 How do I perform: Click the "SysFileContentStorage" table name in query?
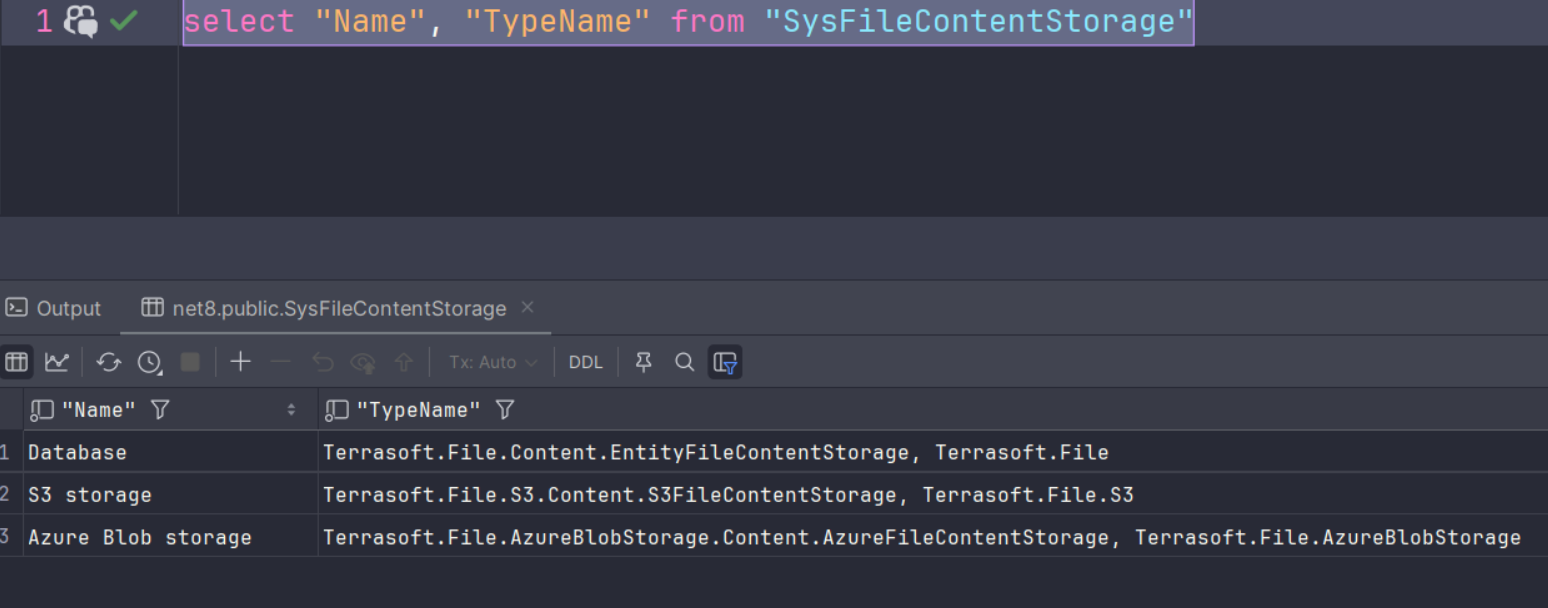pyautogui.click(x=978, y=21)
